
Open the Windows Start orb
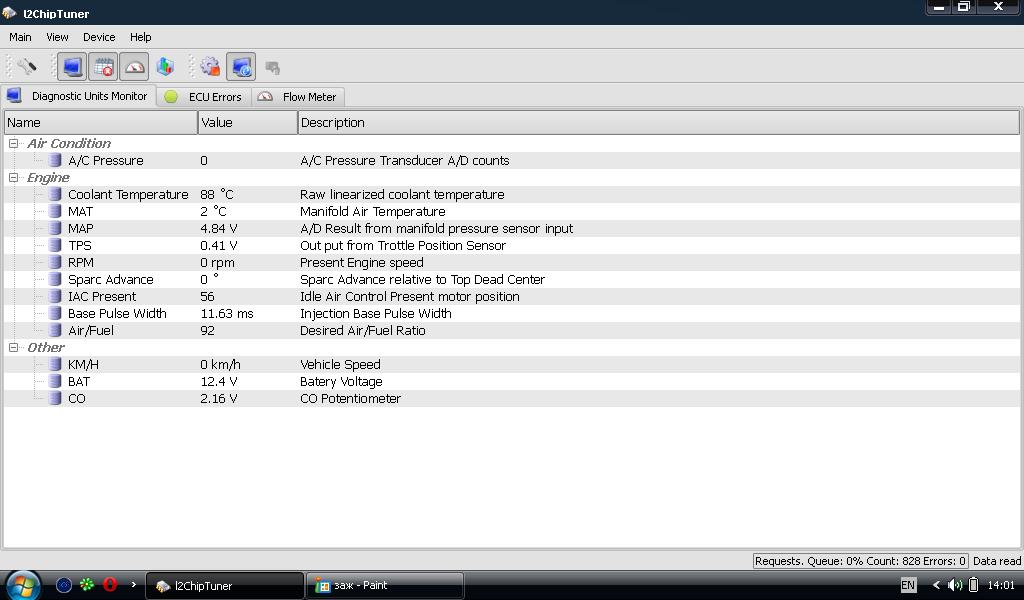(x=23, y=585)
